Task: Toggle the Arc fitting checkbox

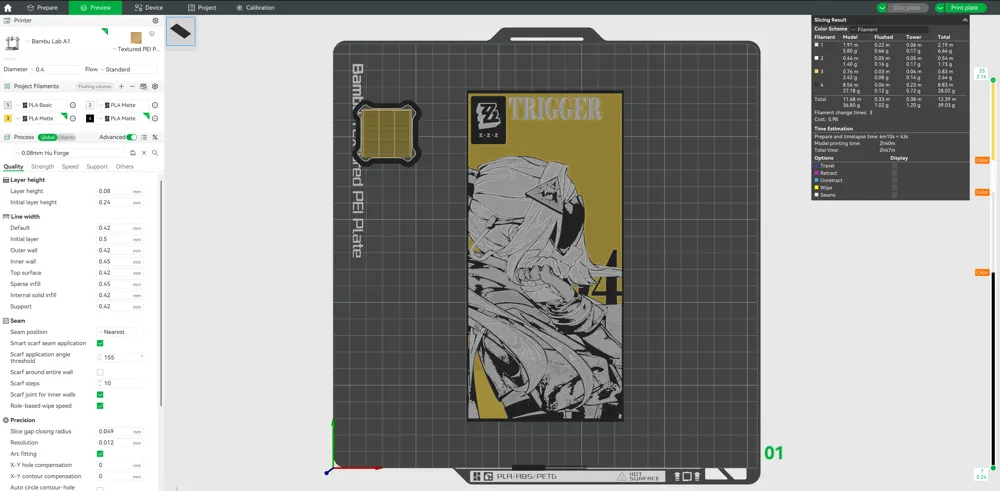Action: (100, 454)
